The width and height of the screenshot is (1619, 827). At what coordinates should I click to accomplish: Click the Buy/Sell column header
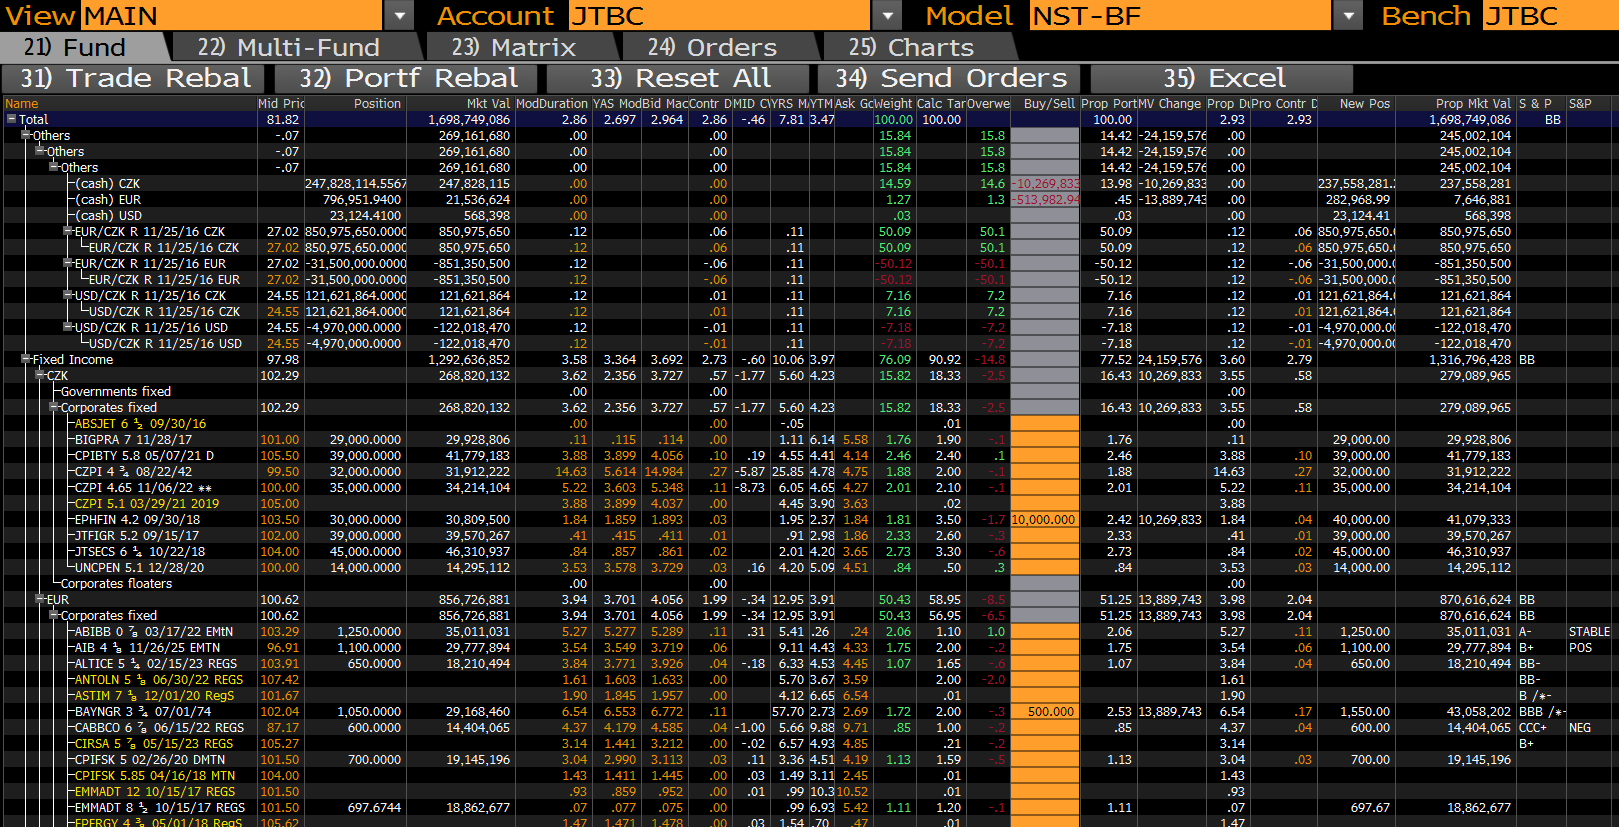coord(1045,104)
